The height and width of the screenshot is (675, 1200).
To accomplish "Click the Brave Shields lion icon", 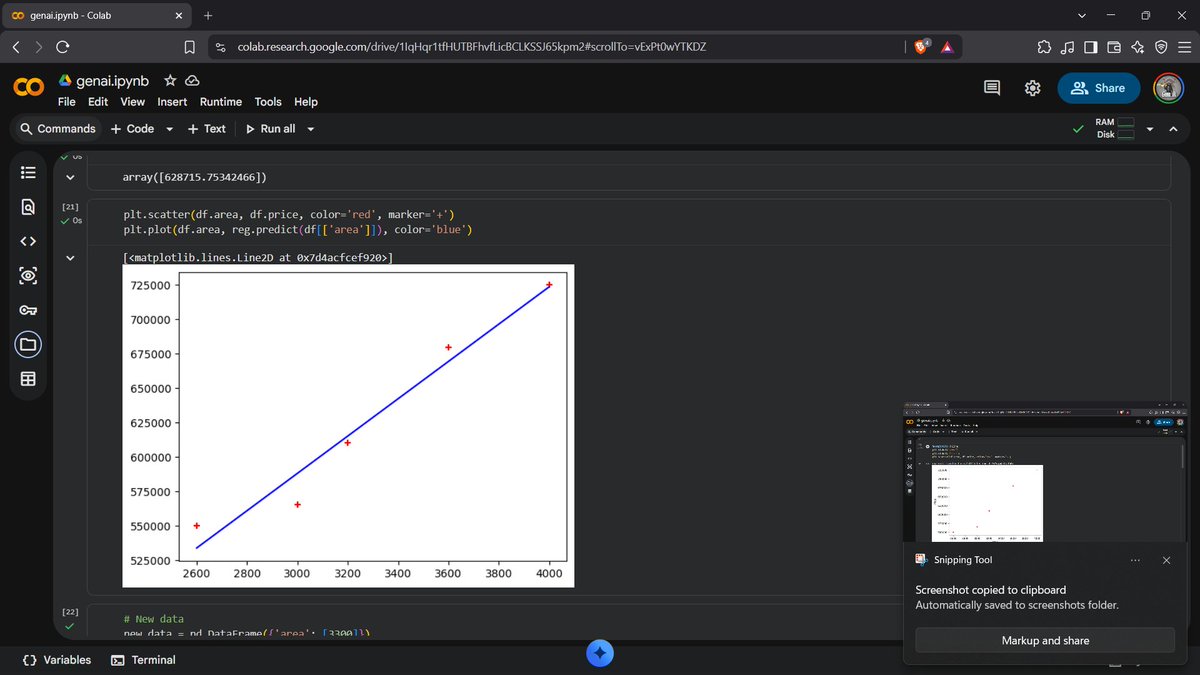I will tap(922, 46).
